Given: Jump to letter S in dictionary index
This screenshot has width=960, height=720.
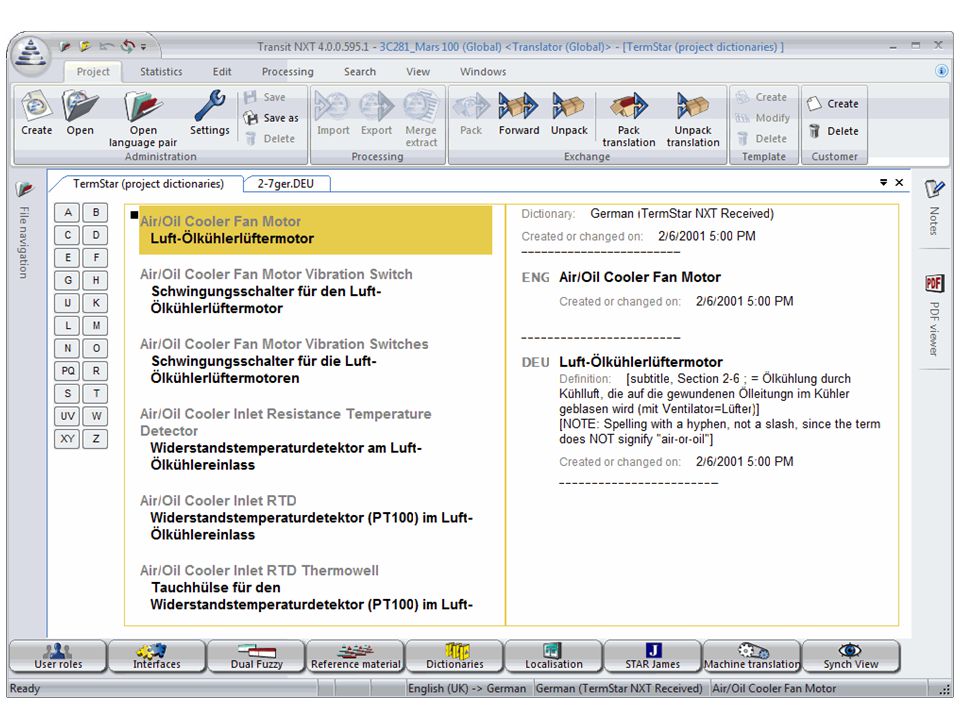Looking at the screenshot, I should click(68, 394).
